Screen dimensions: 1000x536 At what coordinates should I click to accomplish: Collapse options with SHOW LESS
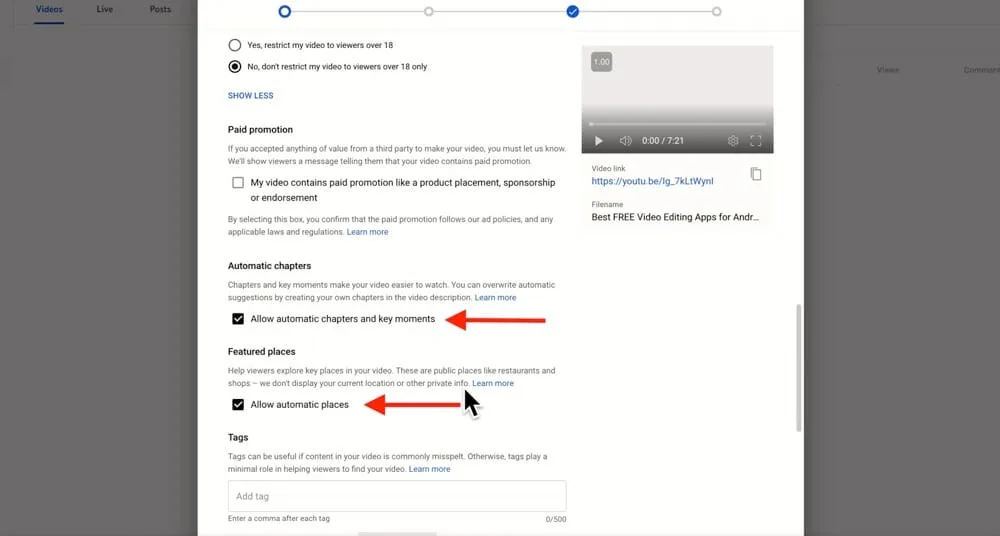pyautogui.click(x=250, y=96)
